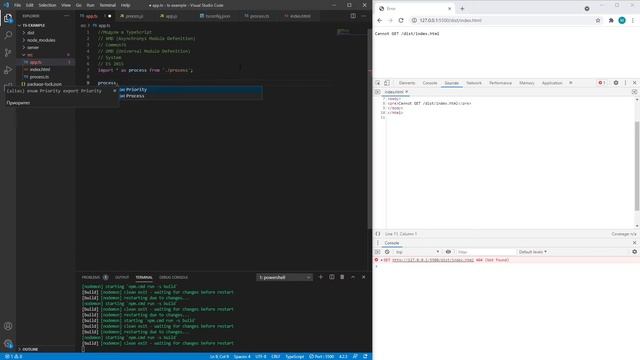Open the editor More Actions ellipsis
The image size is (640, 360).
coord(364,16)
